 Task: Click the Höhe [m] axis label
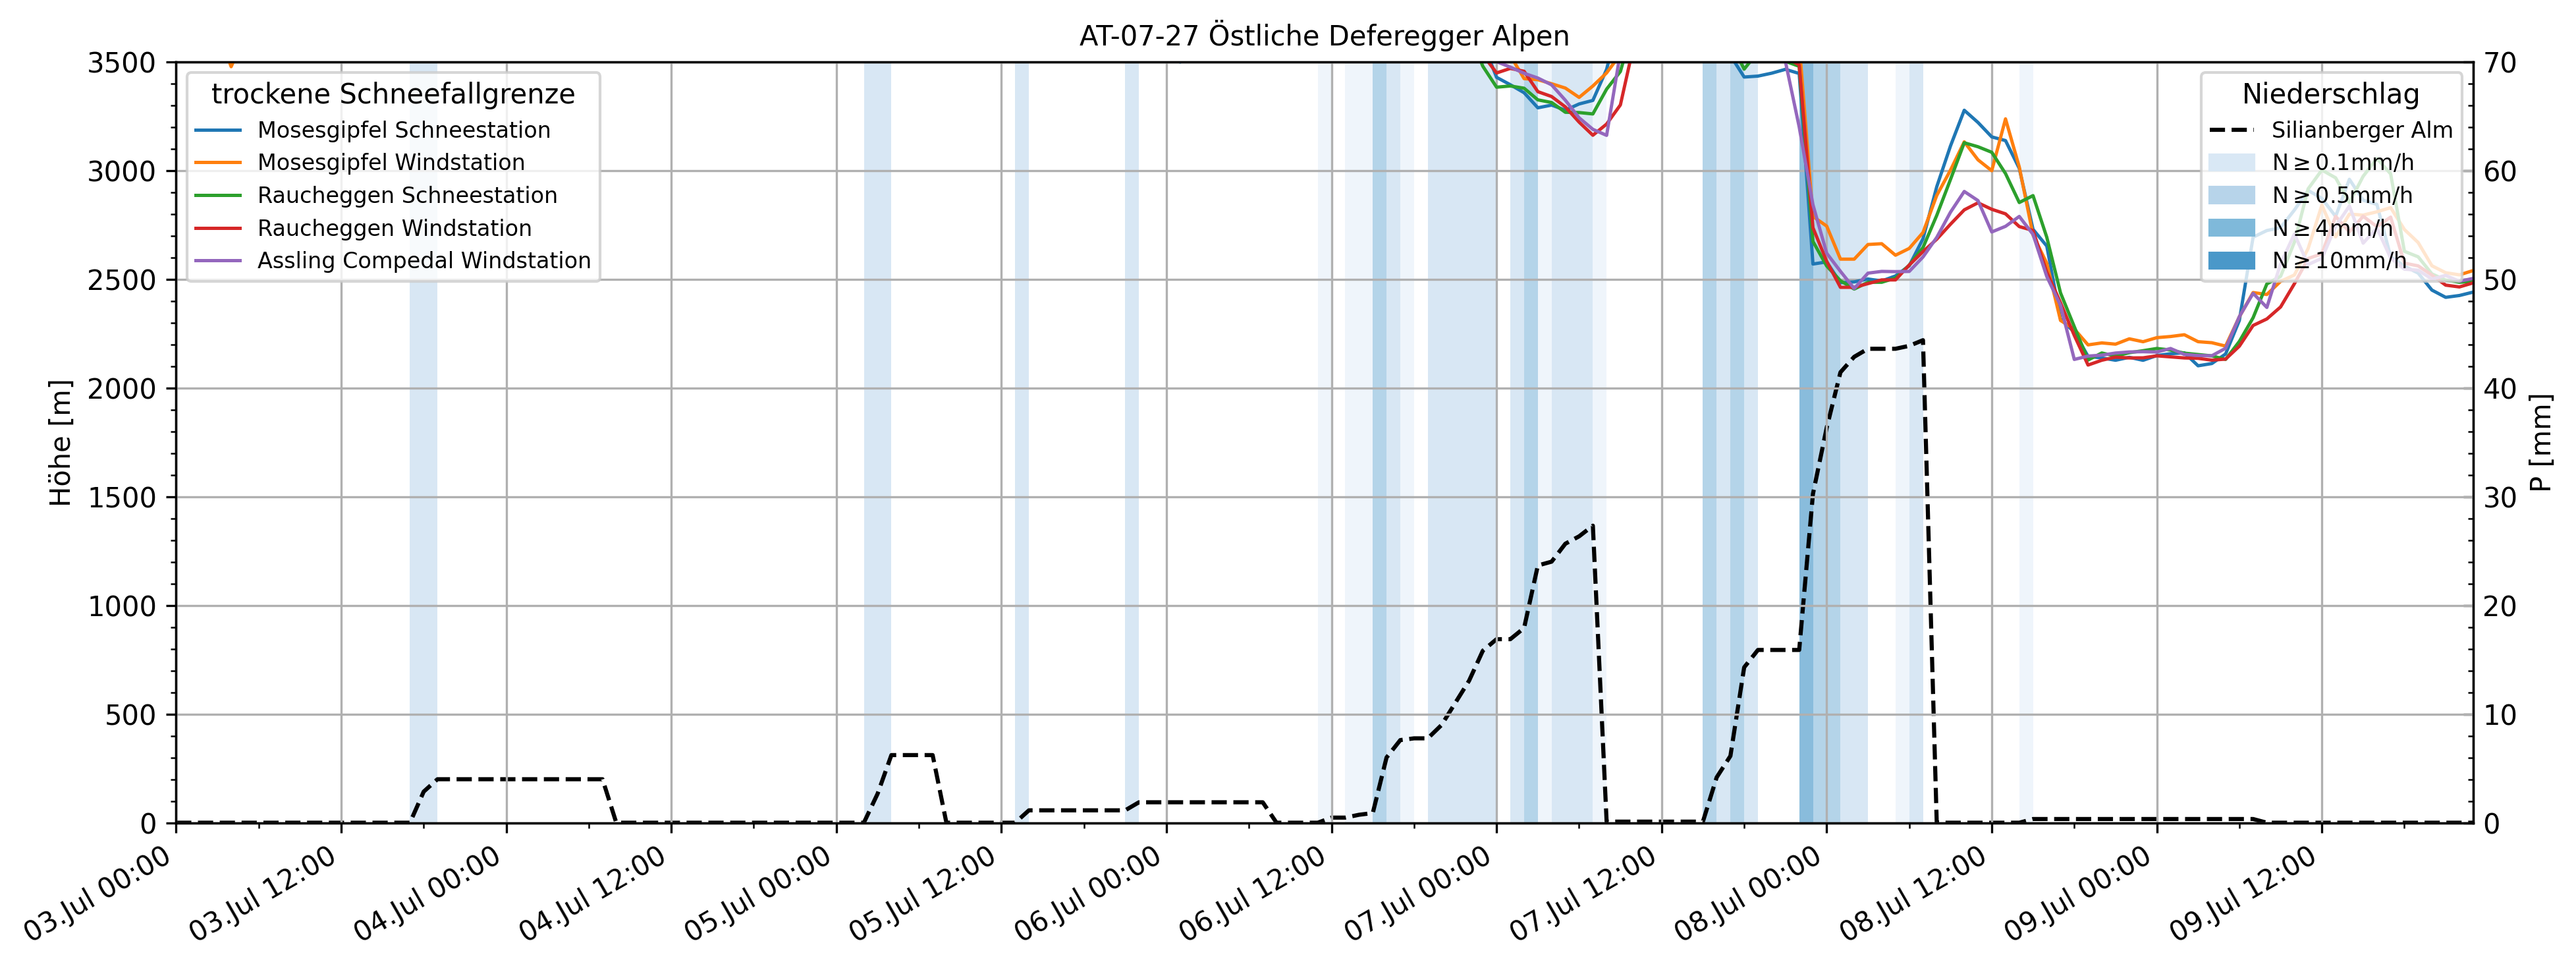pos(61,443)
